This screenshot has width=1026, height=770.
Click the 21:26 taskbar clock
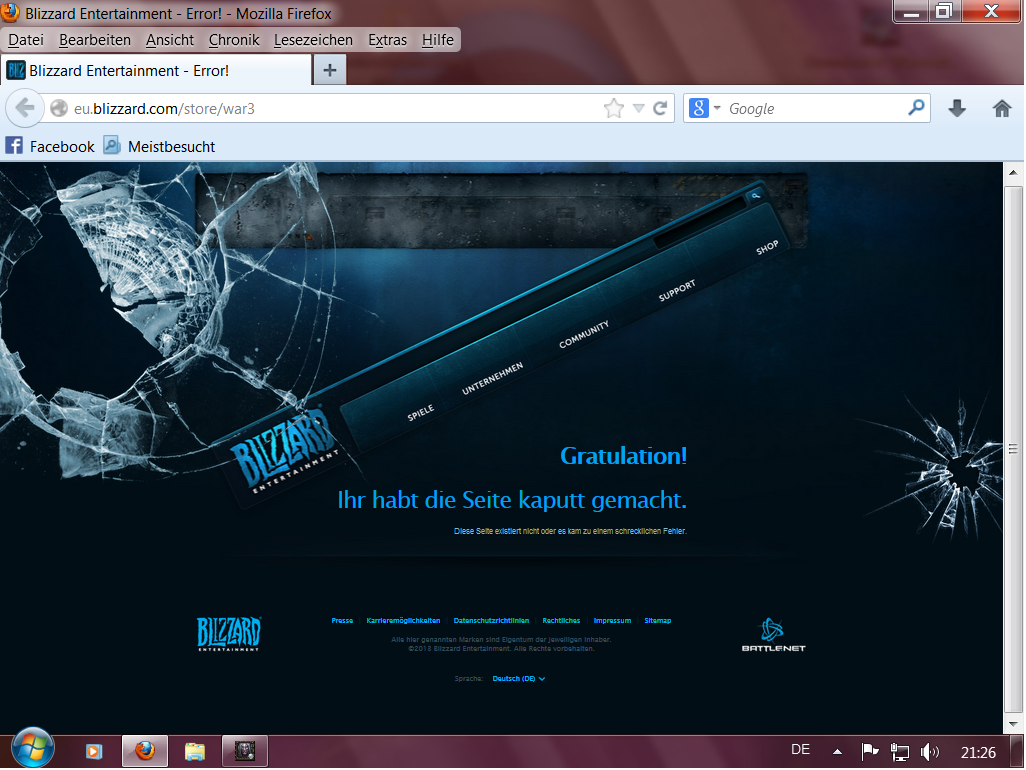978,752
